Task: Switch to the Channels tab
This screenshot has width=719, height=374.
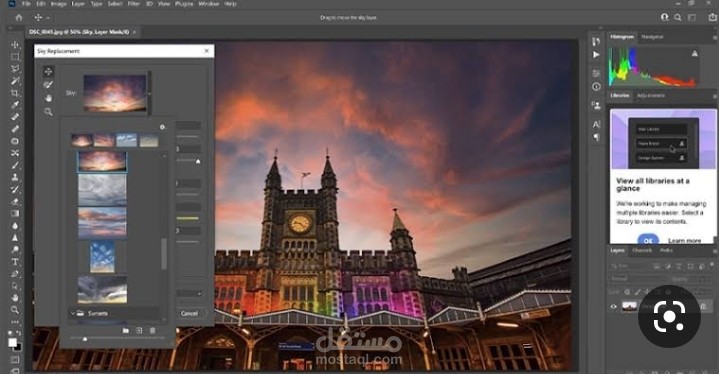Action: tap(642, 250)
